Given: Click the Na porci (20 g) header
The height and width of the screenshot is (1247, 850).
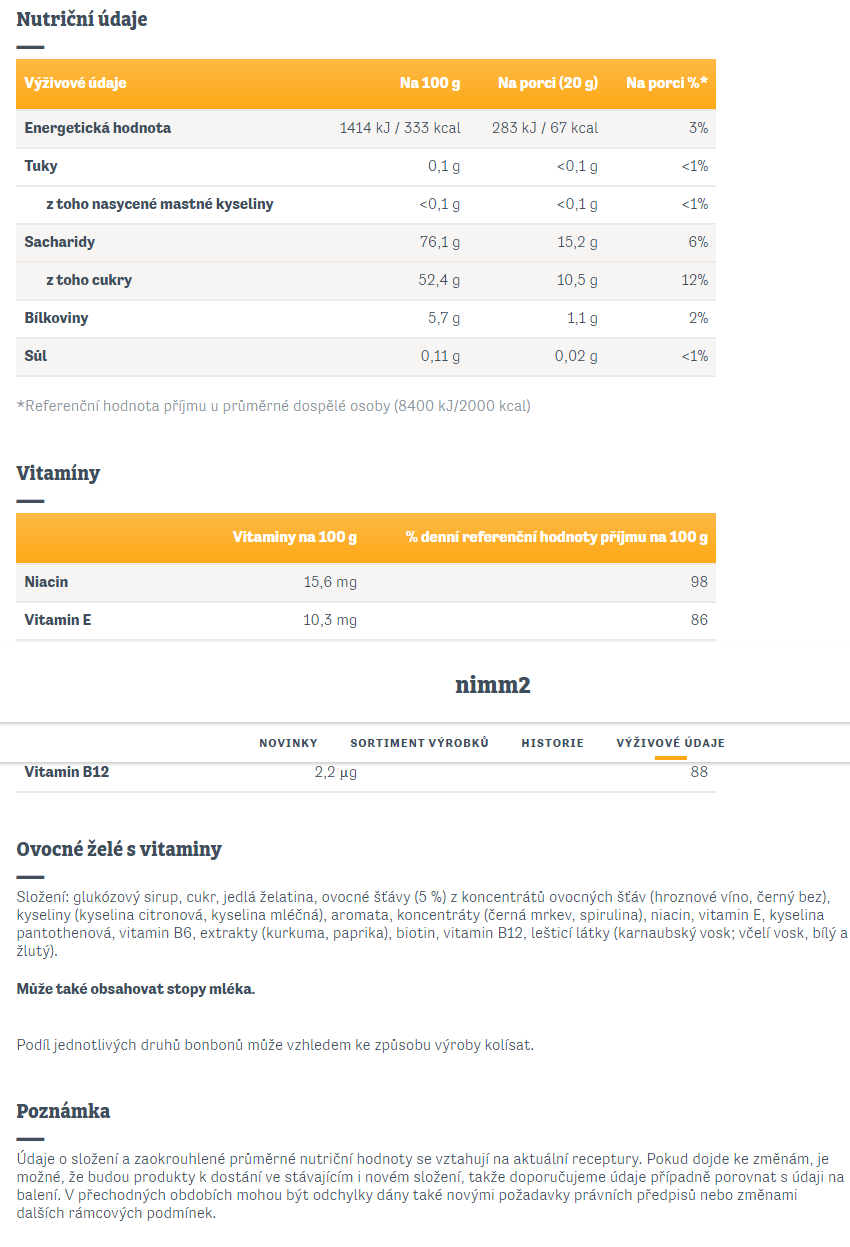Looking at the screenshot, I should coord(548,83).
